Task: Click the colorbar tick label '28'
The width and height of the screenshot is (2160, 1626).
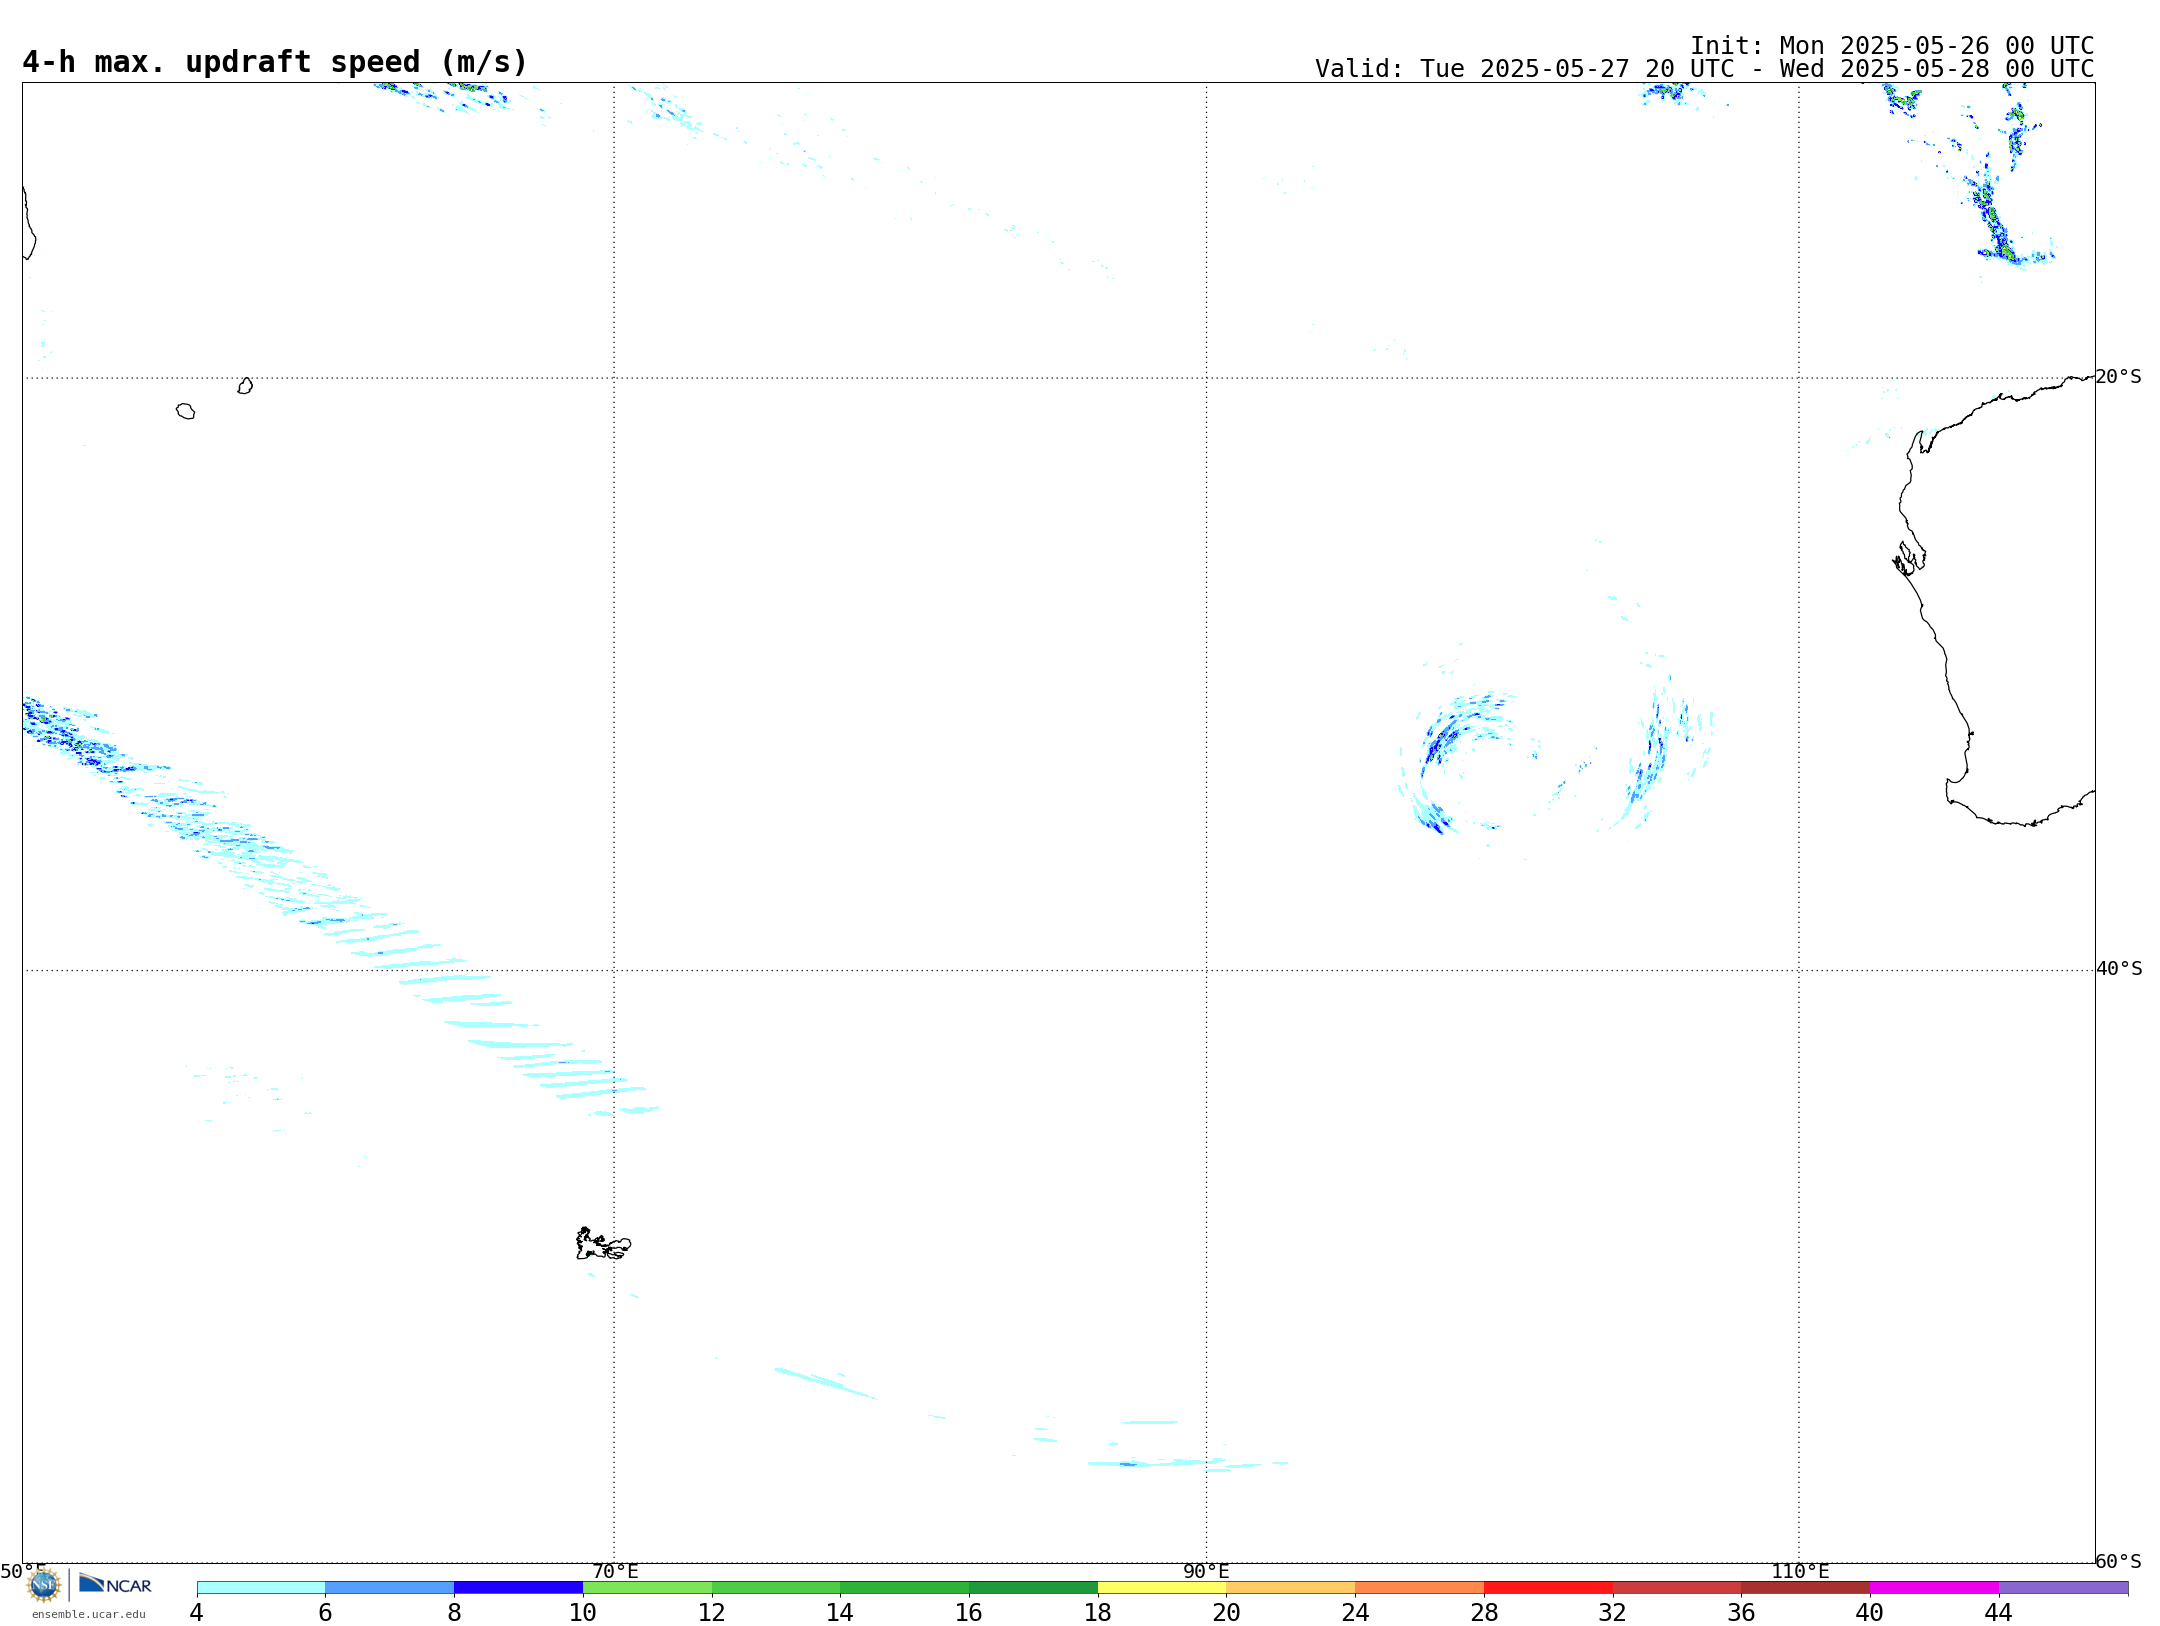Action: (1485, 1613)
